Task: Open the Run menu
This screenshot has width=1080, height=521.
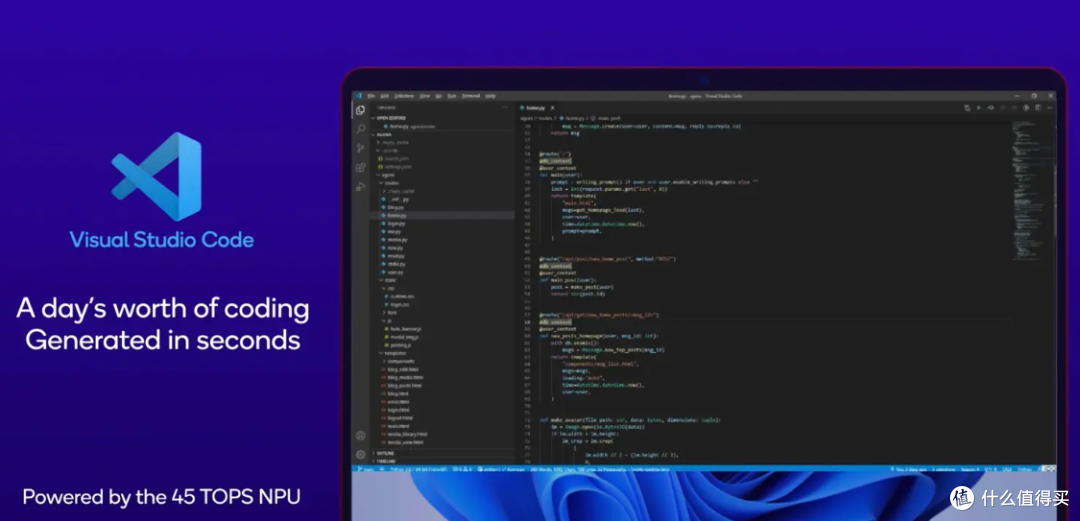Action: coord(452,96)
